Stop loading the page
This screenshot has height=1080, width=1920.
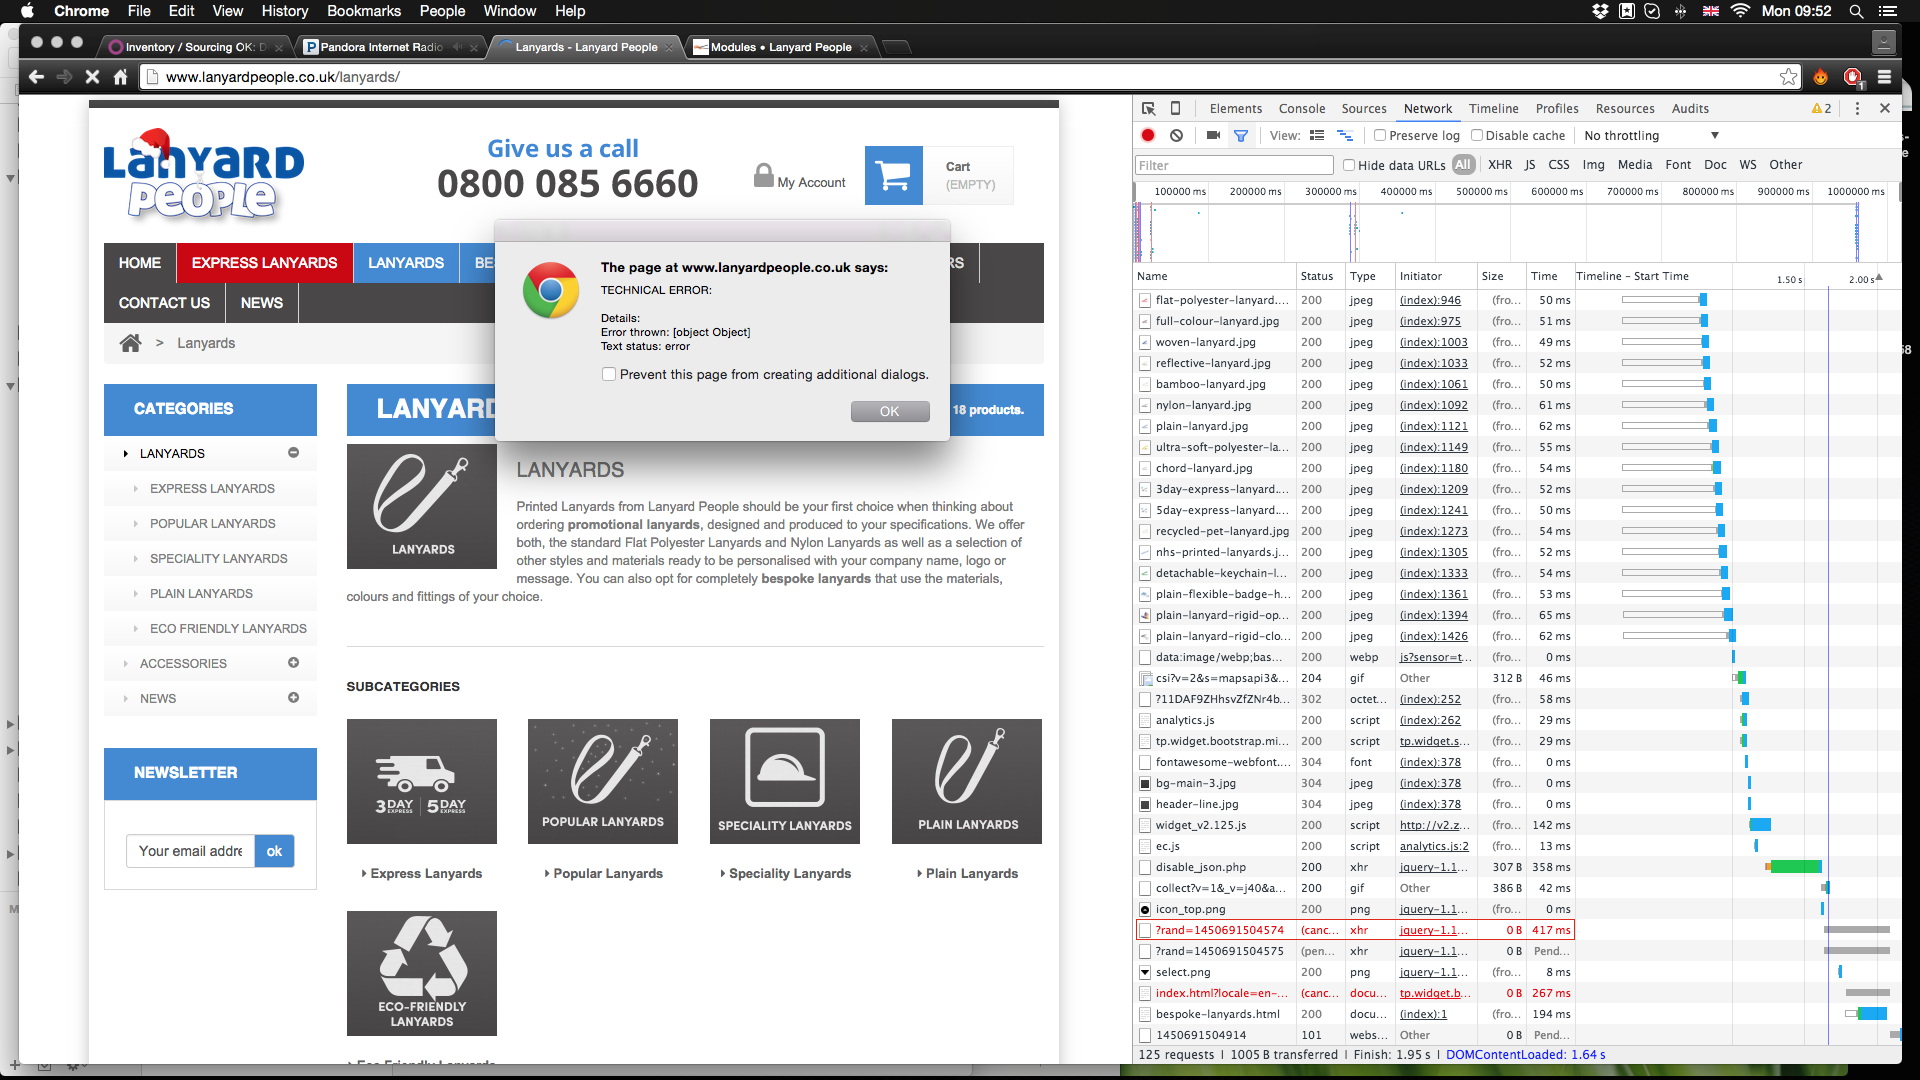92,77
